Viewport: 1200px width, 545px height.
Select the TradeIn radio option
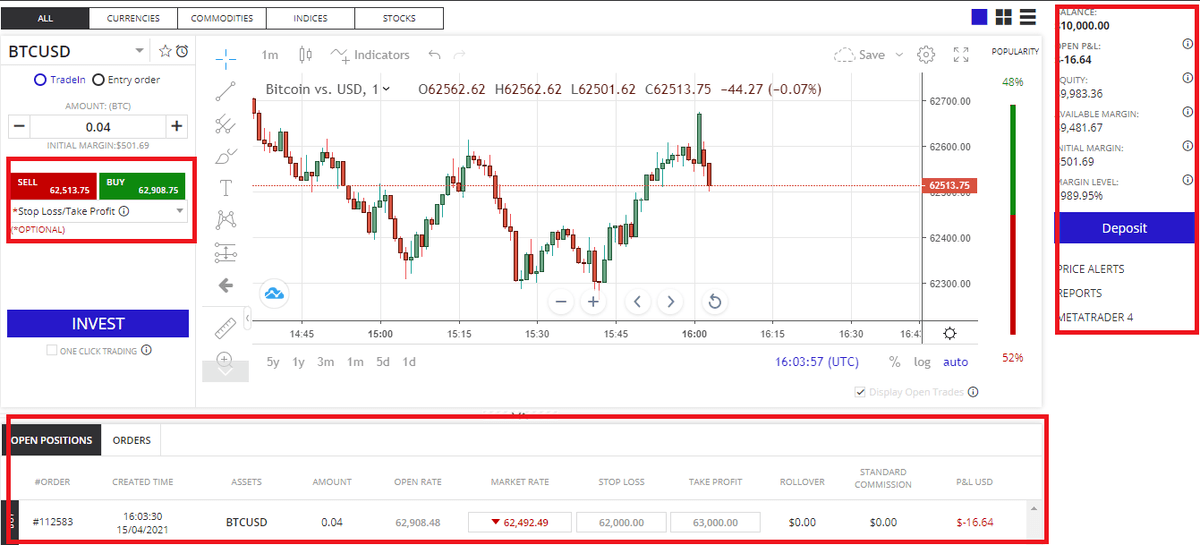point(41,80)
